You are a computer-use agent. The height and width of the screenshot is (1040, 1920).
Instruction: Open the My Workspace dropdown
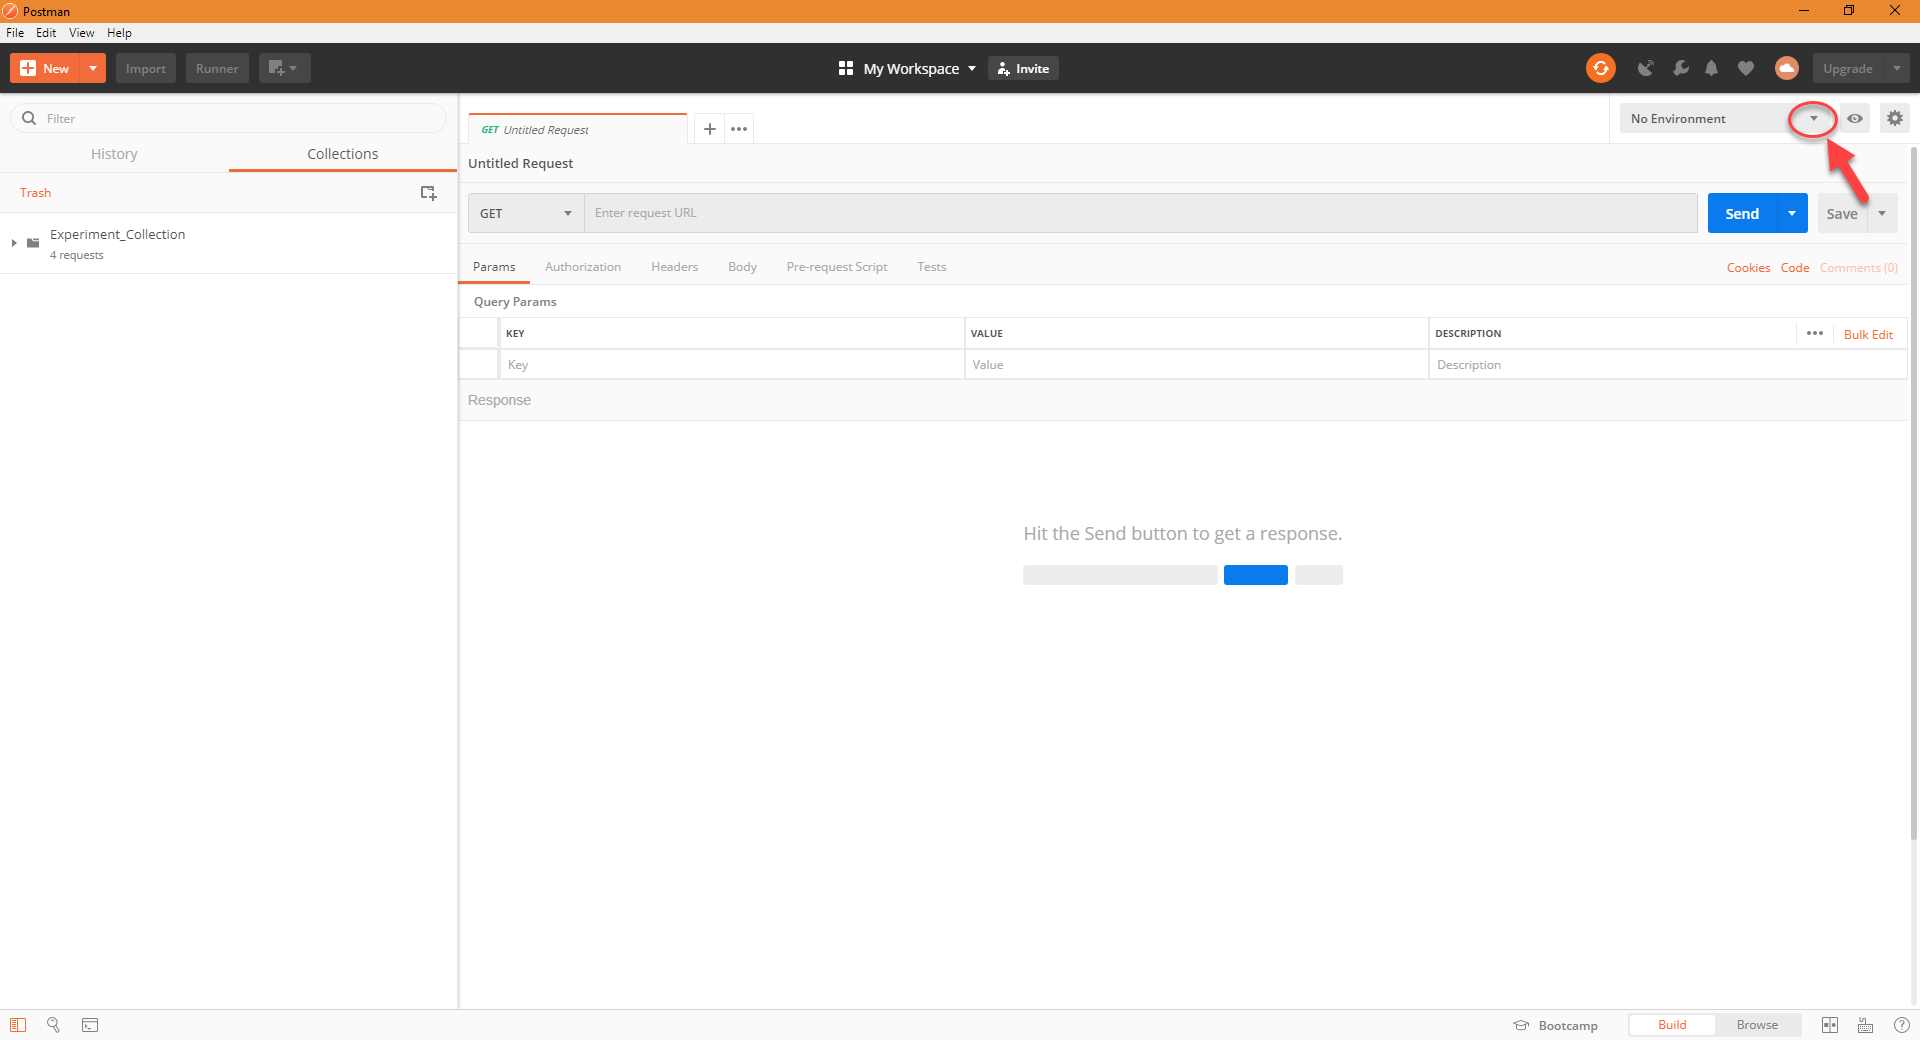[x=907, y=68]
